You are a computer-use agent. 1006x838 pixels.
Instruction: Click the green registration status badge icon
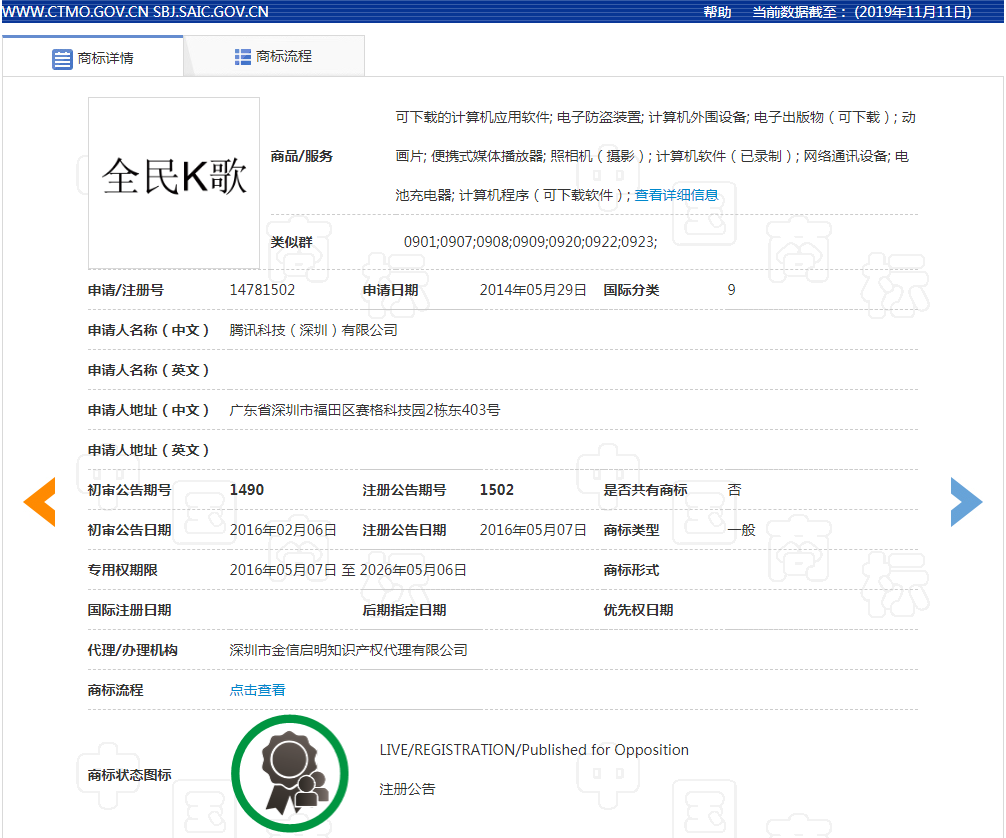290,774
